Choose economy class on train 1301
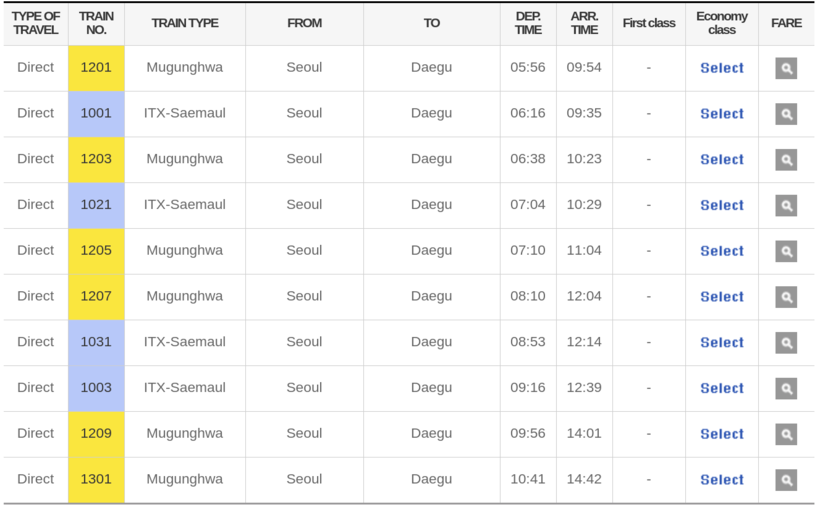This screenshot has height=507, width=820. coord(722,480)
